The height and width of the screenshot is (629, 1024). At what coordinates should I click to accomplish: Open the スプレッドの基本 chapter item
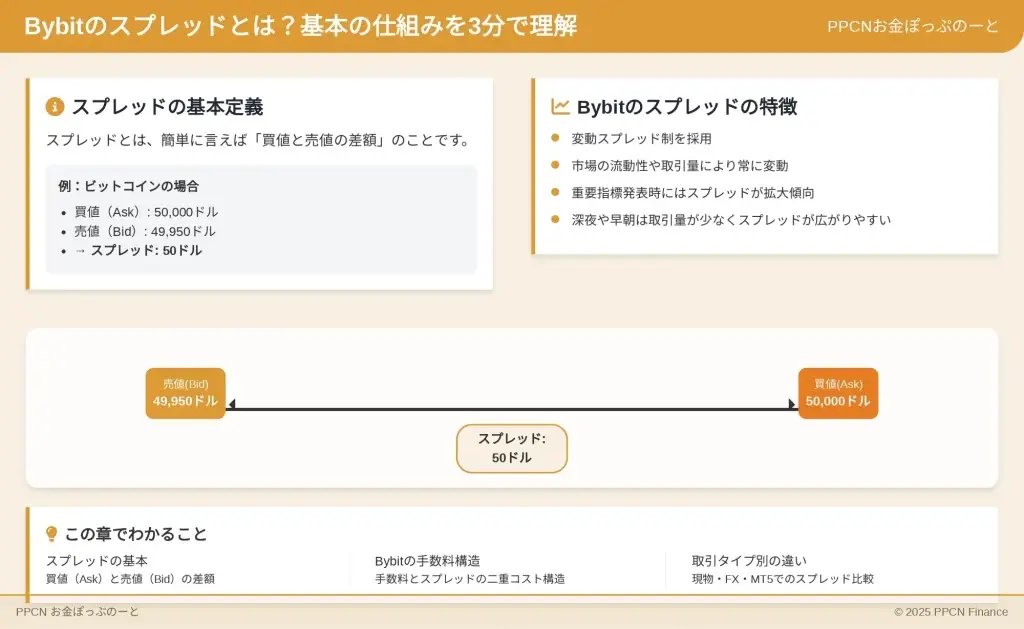97,561
